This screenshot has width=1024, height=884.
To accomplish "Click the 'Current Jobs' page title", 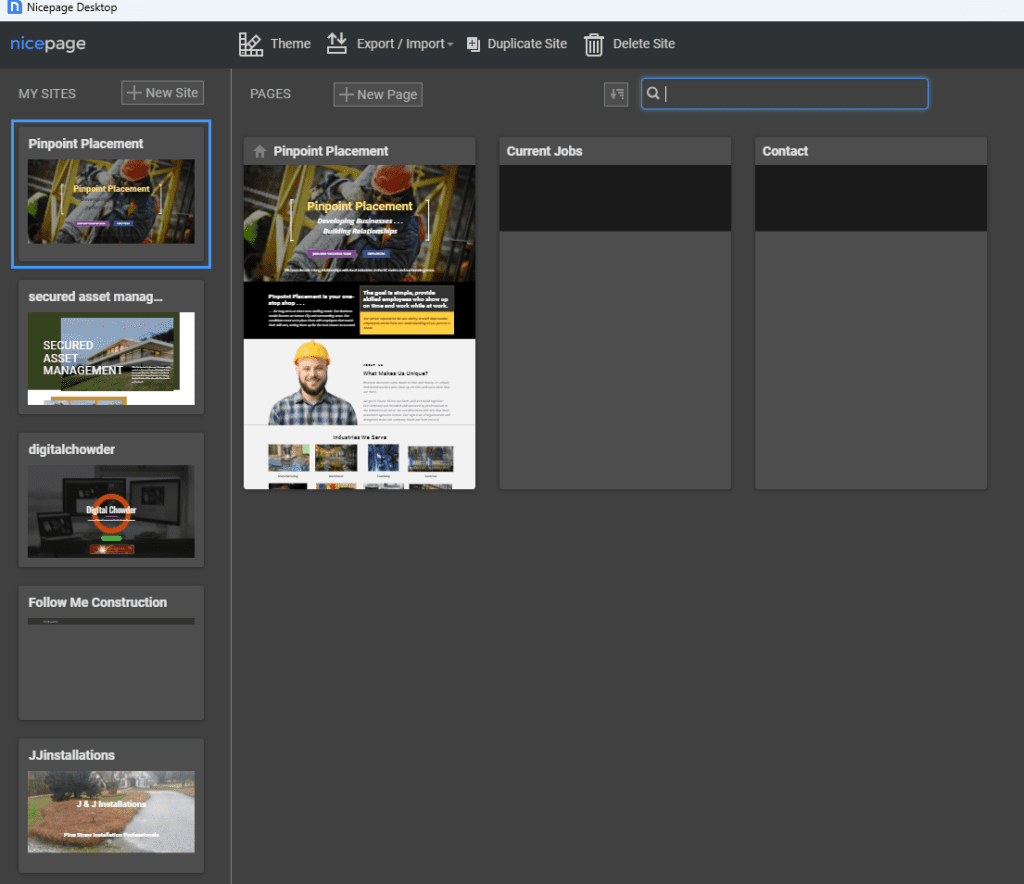I will (544, 151).
